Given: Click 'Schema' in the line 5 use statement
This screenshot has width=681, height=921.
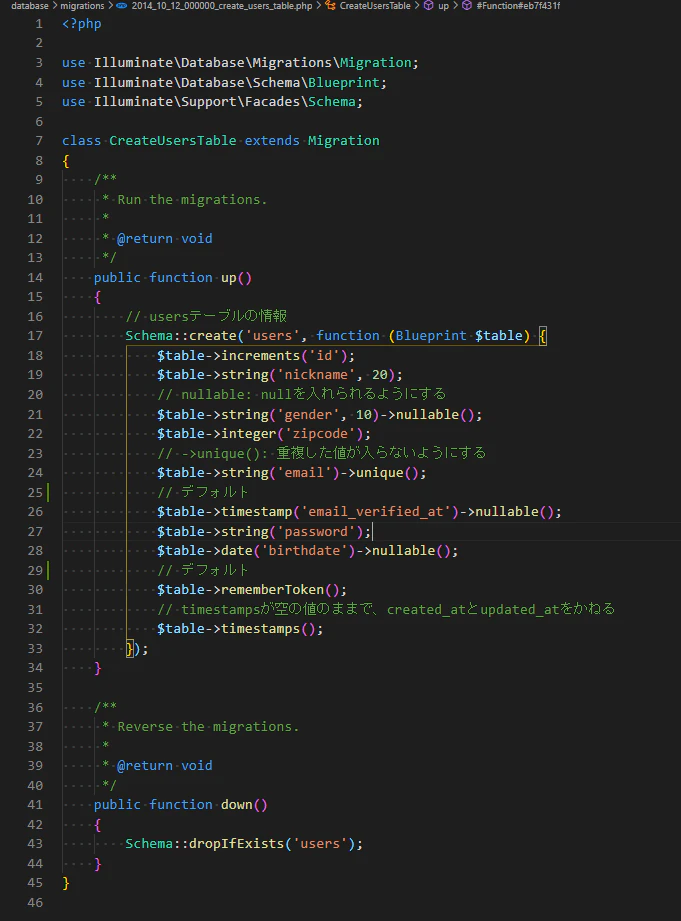Looking at the screenshot, I should (331, 102).
